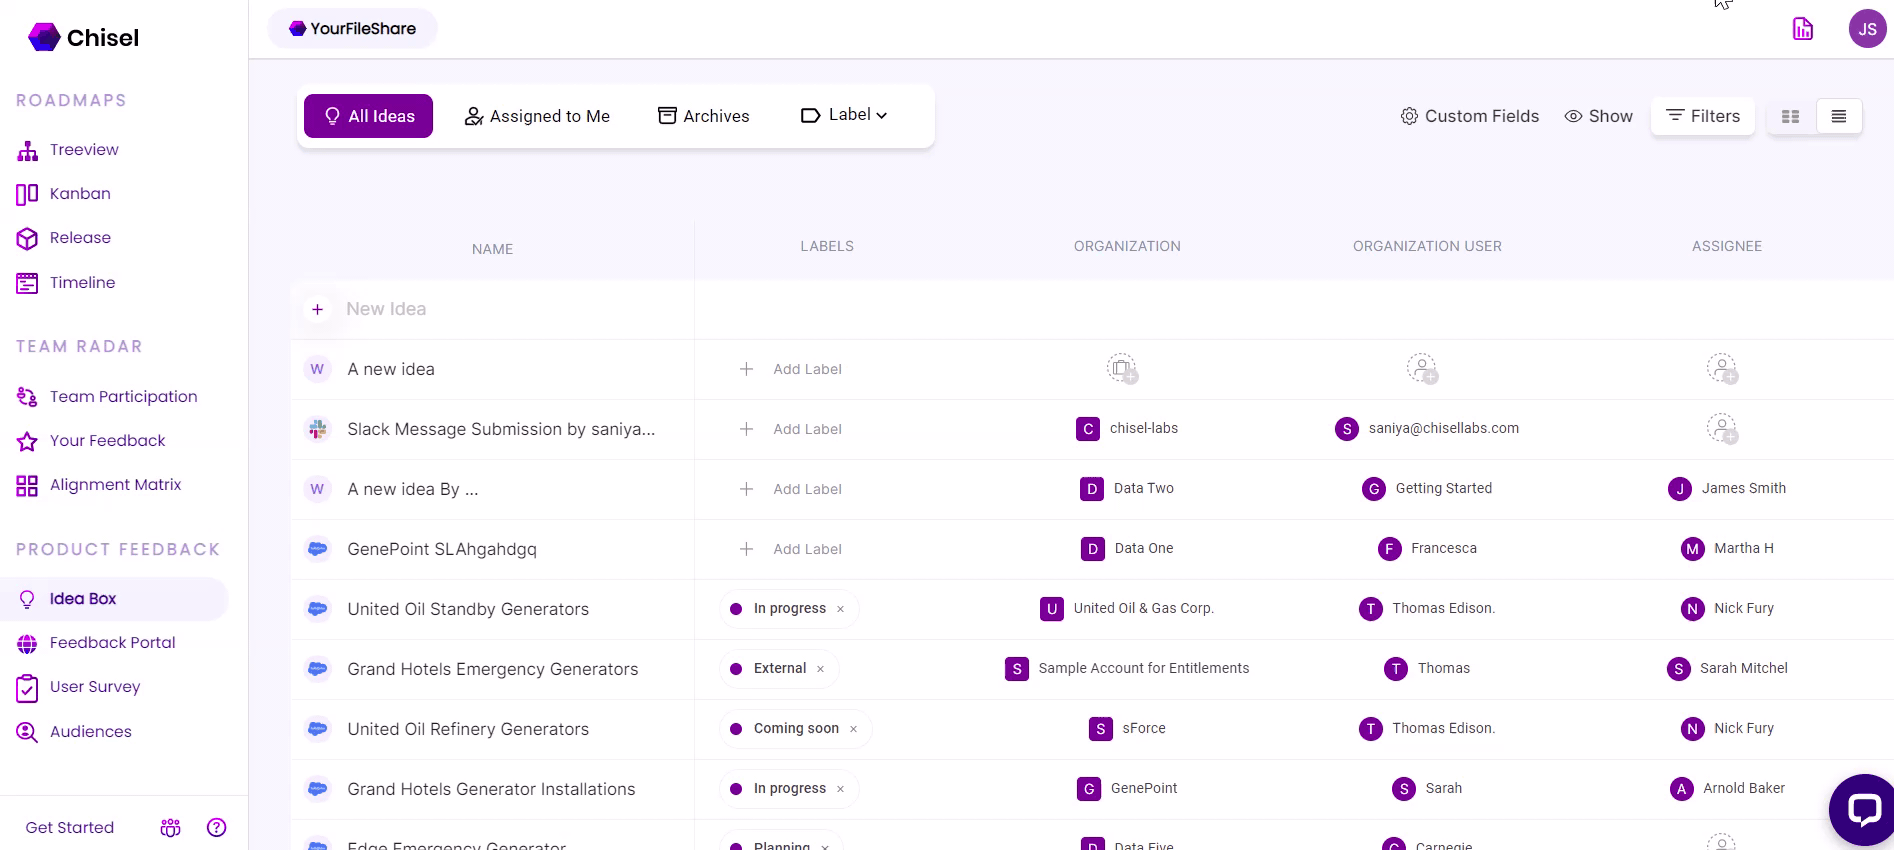Open Grand Hotels Emergency Generators idea

tap(493, 670)
